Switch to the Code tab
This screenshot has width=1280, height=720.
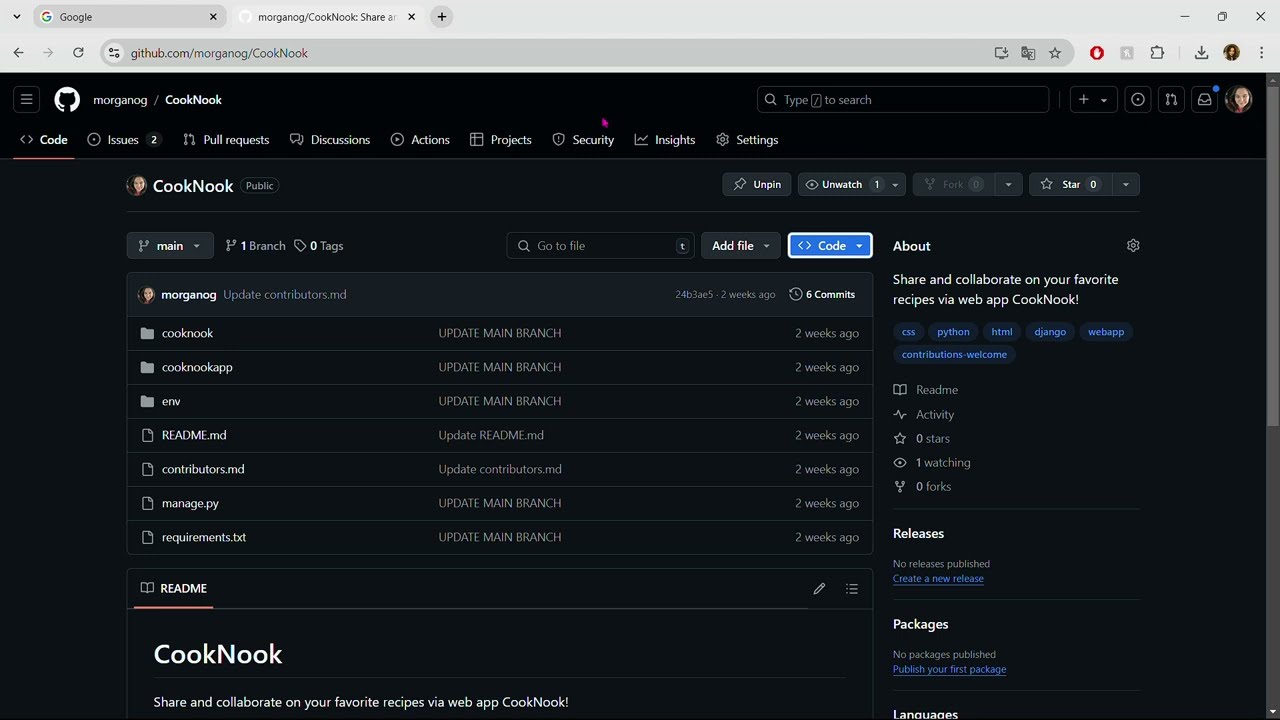[44, 140]
